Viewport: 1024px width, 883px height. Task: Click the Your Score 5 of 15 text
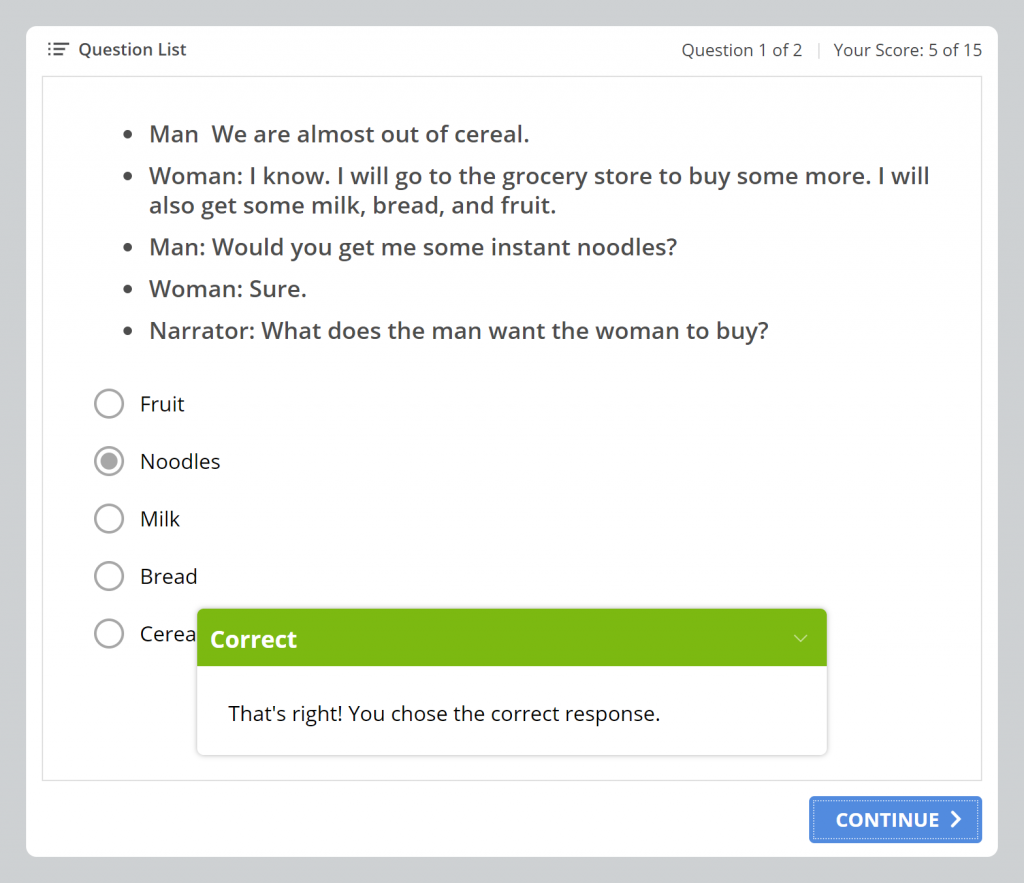tap(907, 50)
